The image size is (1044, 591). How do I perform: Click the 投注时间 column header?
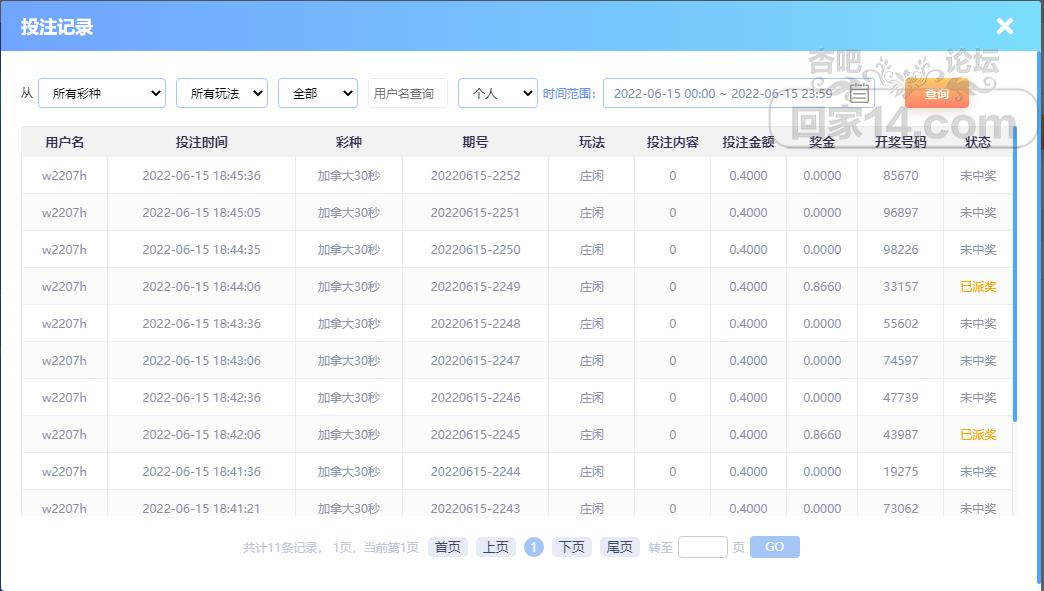coord(201,142)
